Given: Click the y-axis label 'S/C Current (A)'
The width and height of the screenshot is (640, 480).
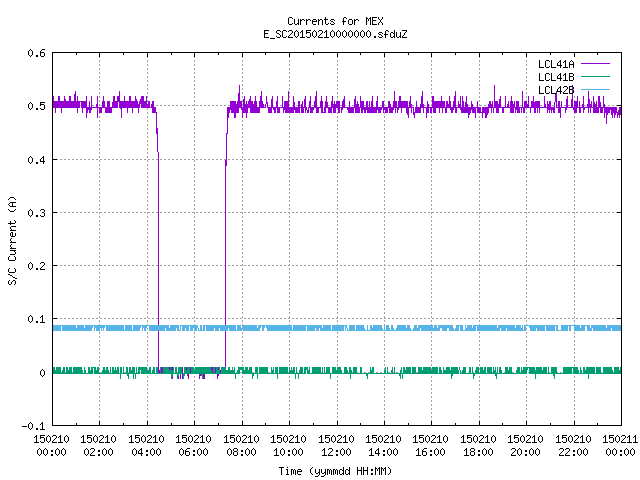Looking at the screenshot, I should [x=12, y=241].
